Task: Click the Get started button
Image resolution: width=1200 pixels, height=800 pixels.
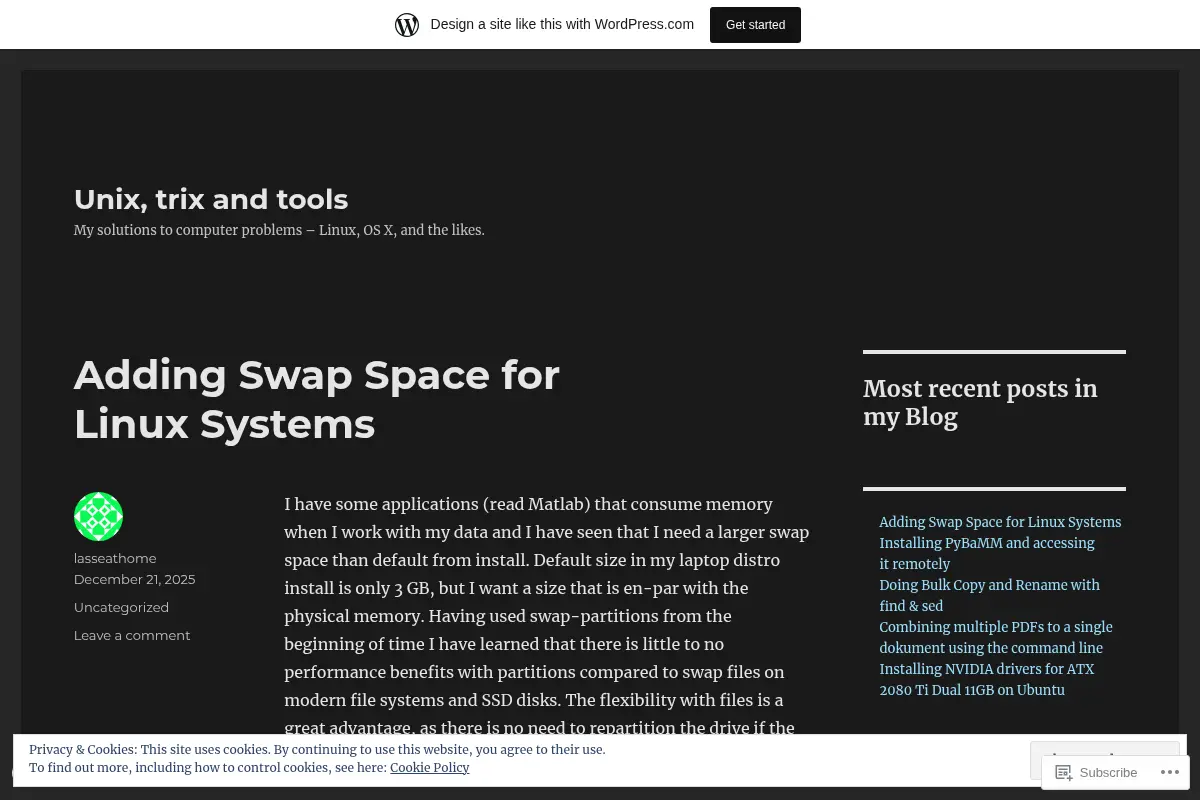Action: [755, 24]
